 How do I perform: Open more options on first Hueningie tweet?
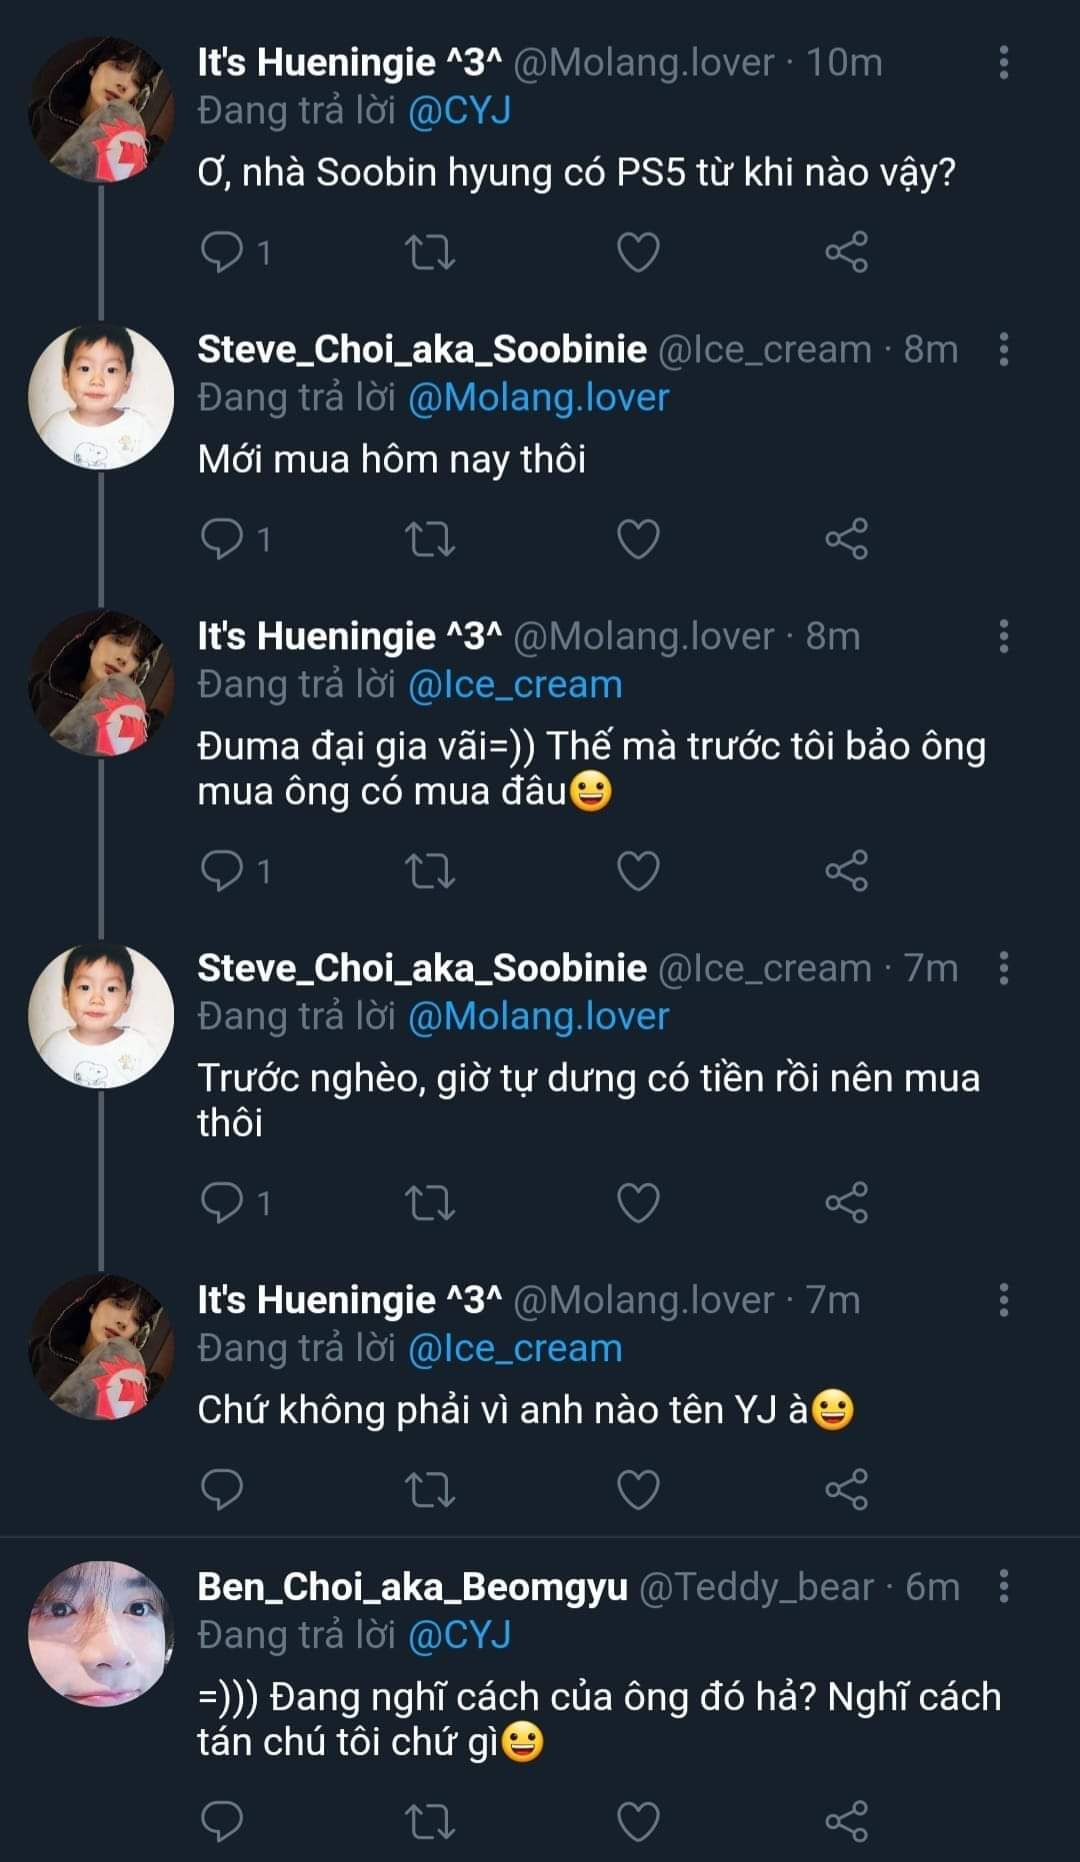pos(1003,62)
